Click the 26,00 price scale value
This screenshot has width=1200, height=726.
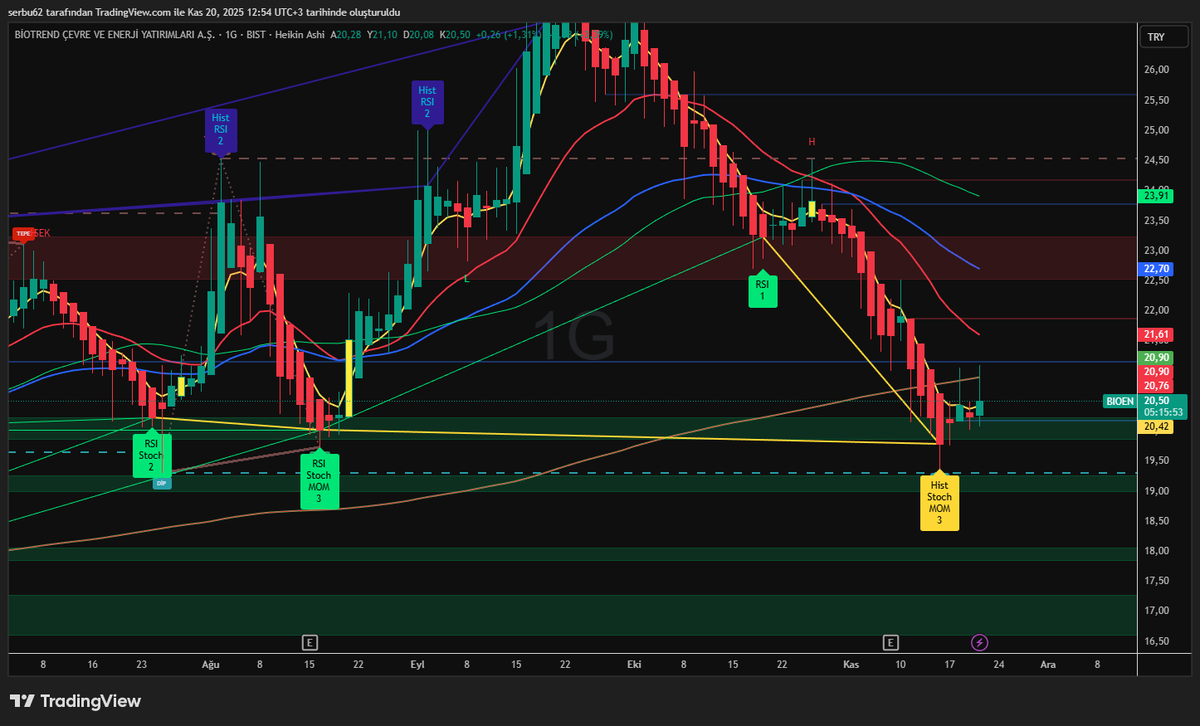point(1157,70)
